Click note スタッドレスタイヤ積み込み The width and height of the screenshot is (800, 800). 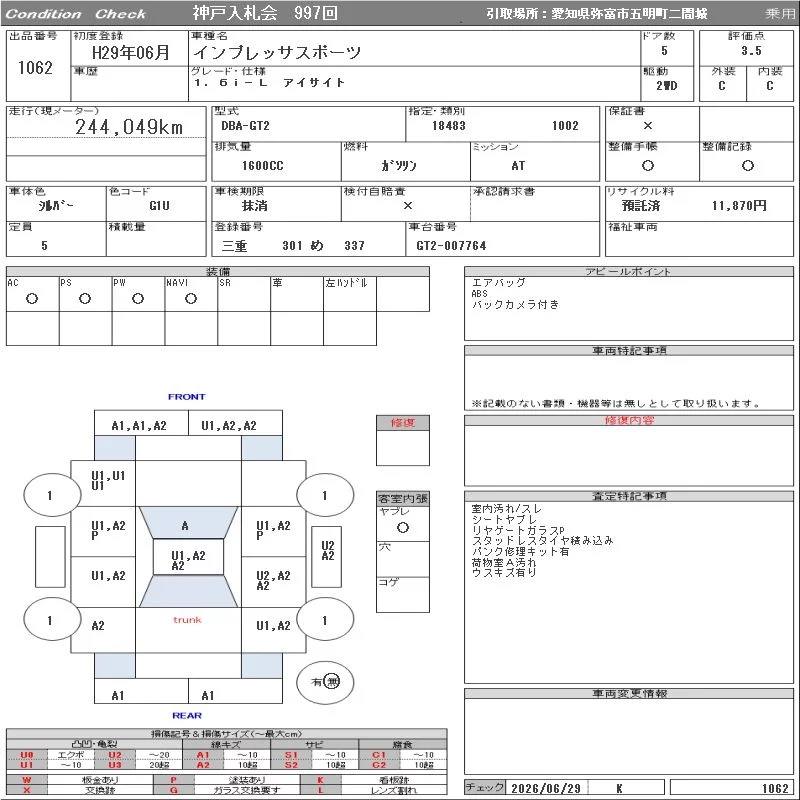(542, 541)
